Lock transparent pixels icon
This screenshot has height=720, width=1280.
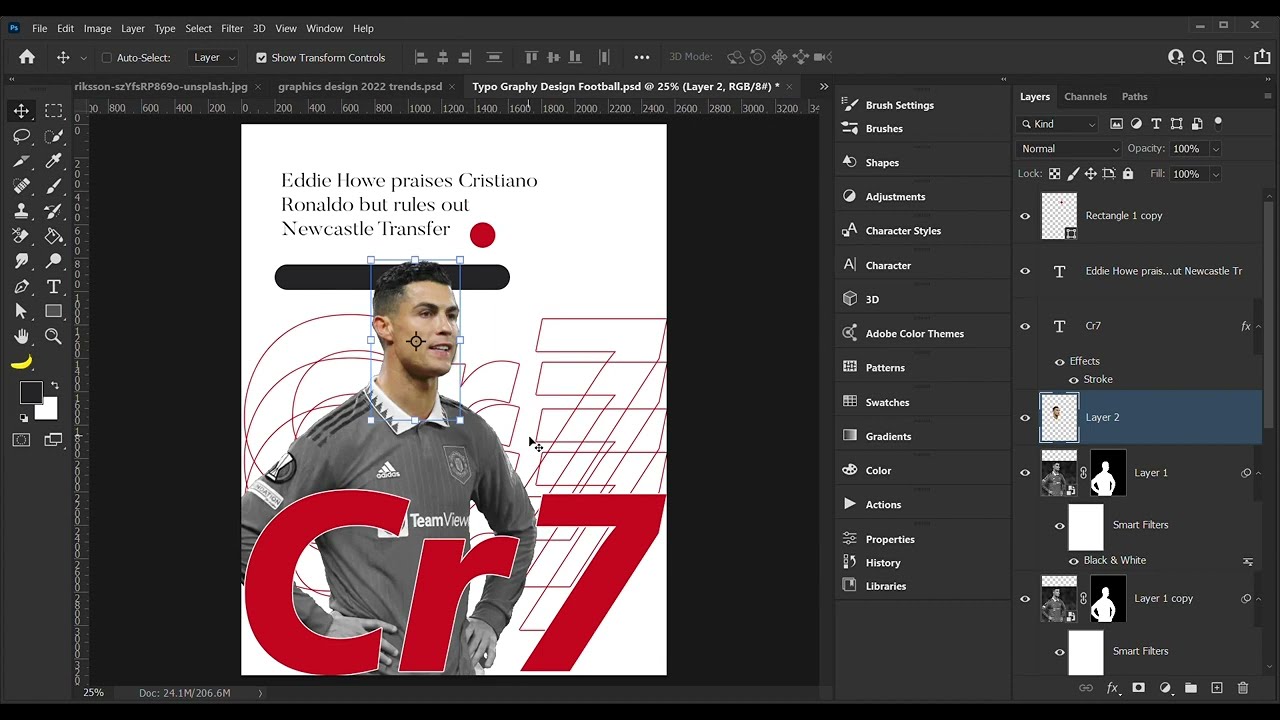(1054, 174)
